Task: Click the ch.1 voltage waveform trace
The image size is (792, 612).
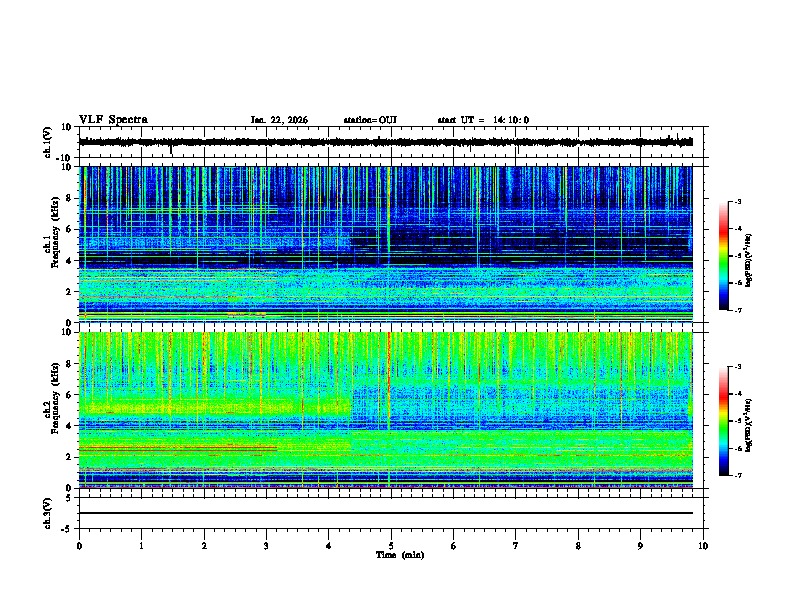Action: coord(386,142)
